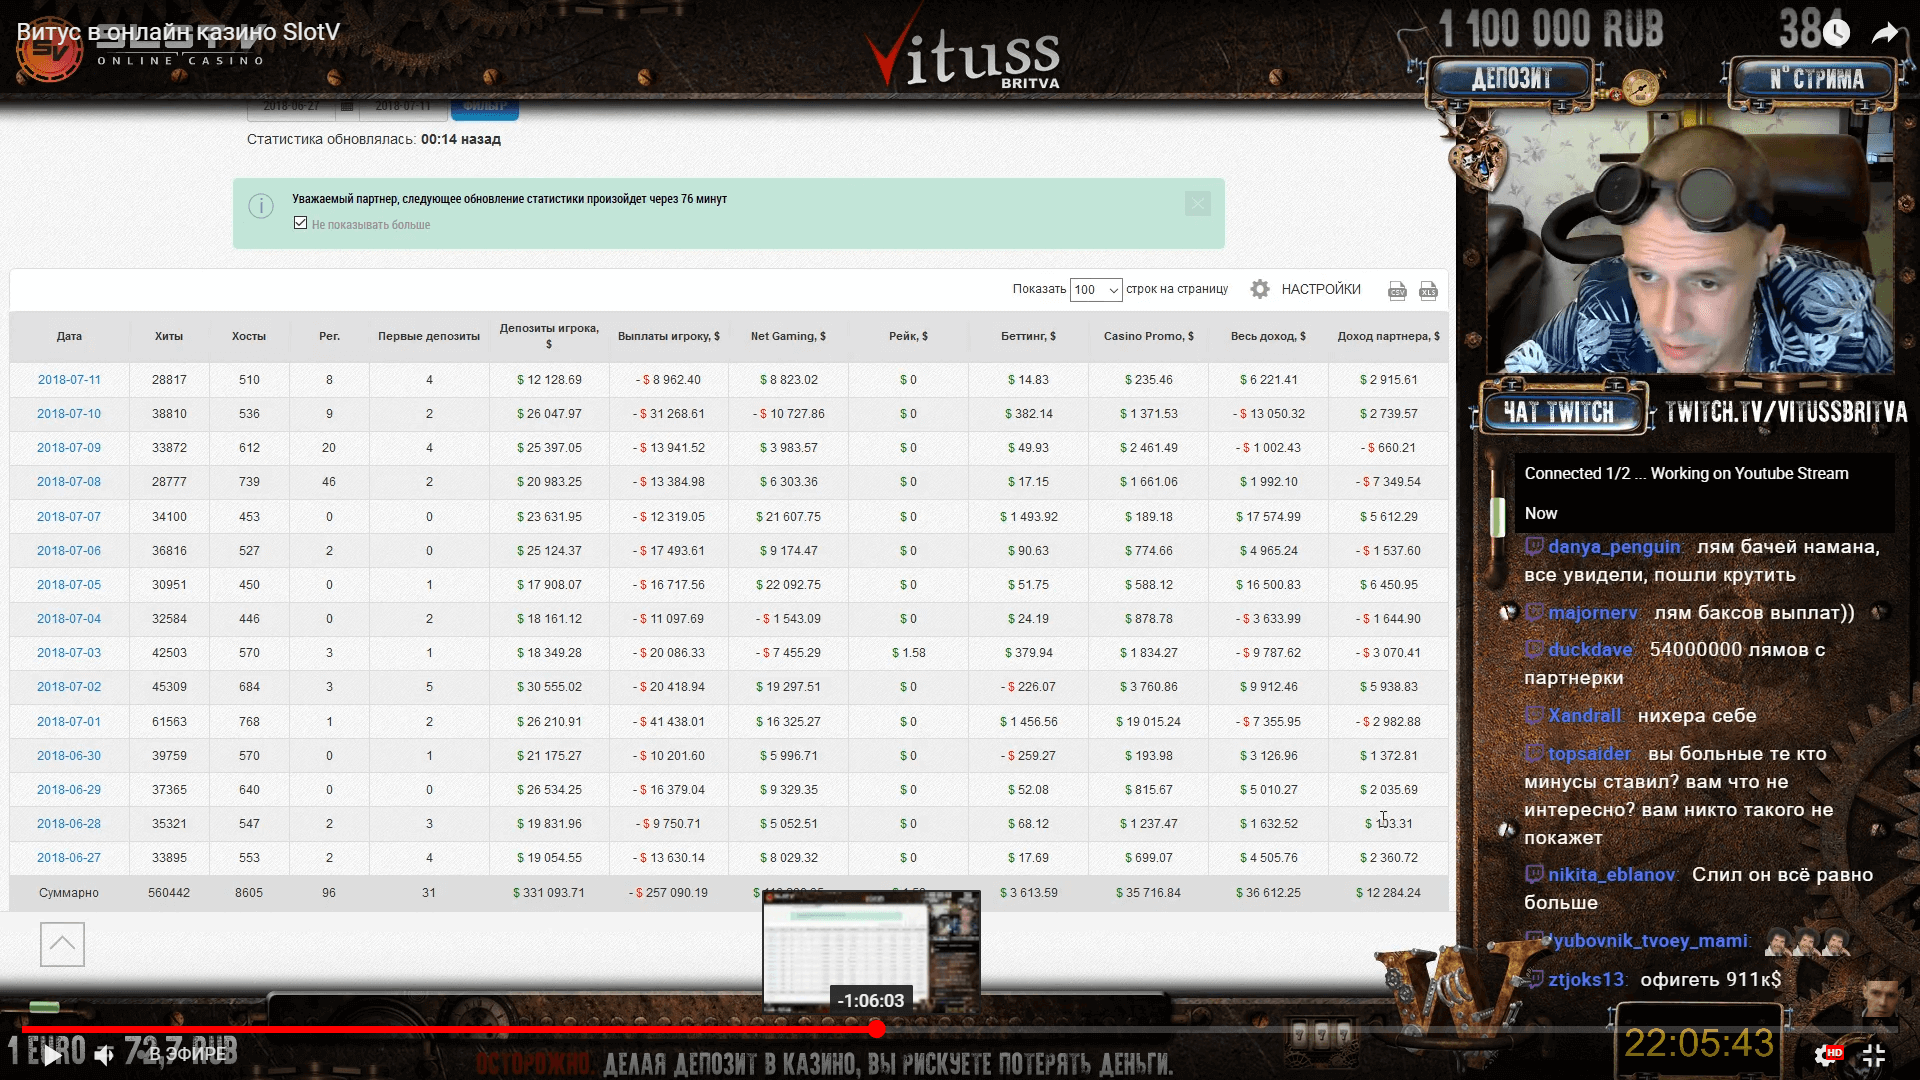Click the settings gear icon next to НАСТРОЙКИ
Viewport: 1920px width, 1080px height.
1260,289
